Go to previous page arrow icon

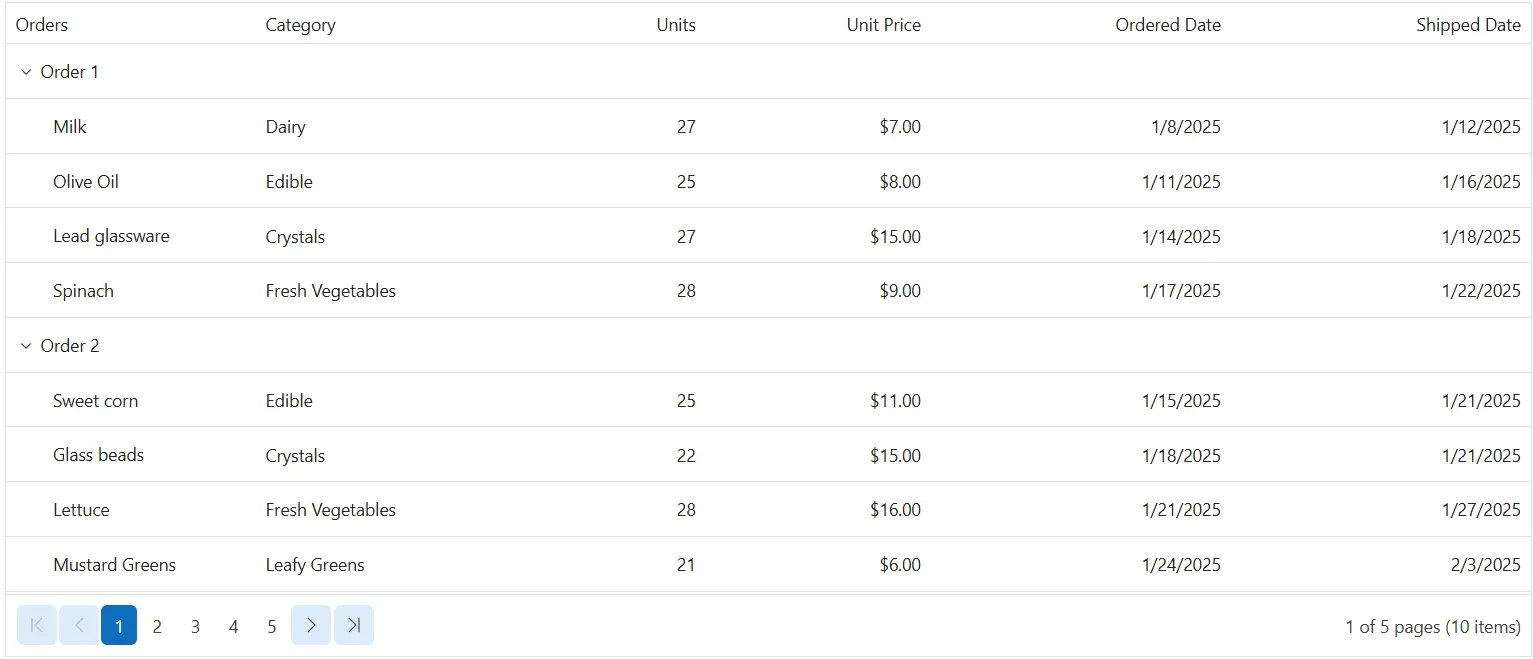click(79, 626)
